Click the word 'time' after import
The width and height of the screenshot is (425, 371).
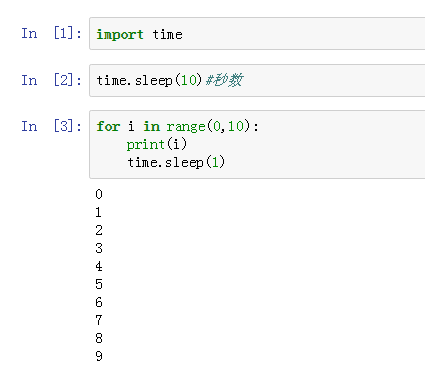pos(167,34)
